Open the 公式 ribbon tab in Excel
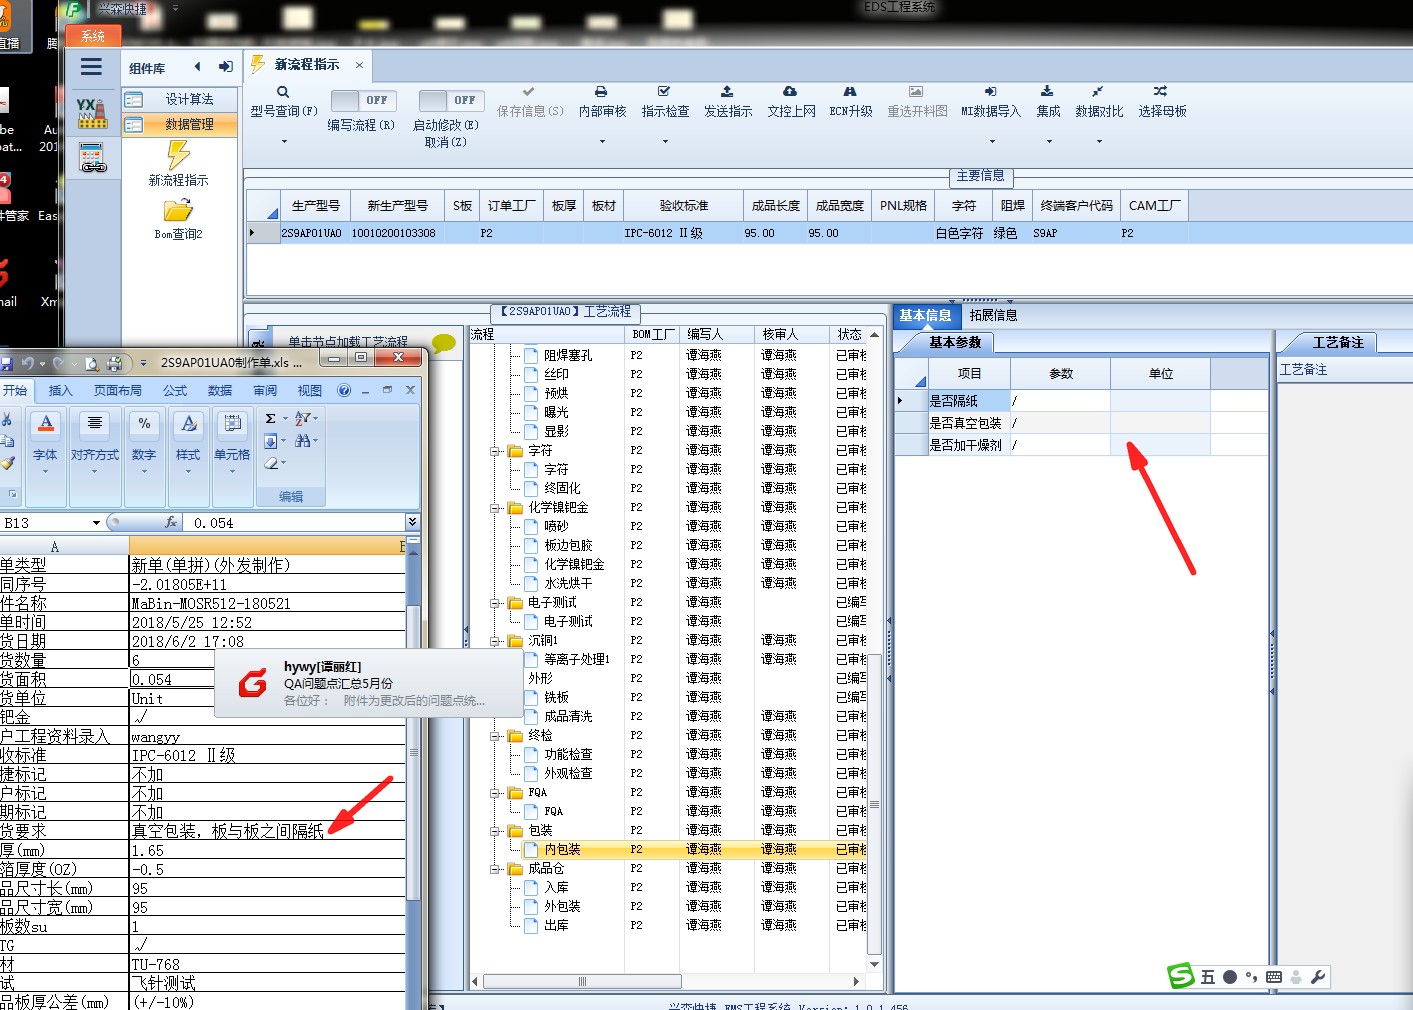 pos(176,390)
